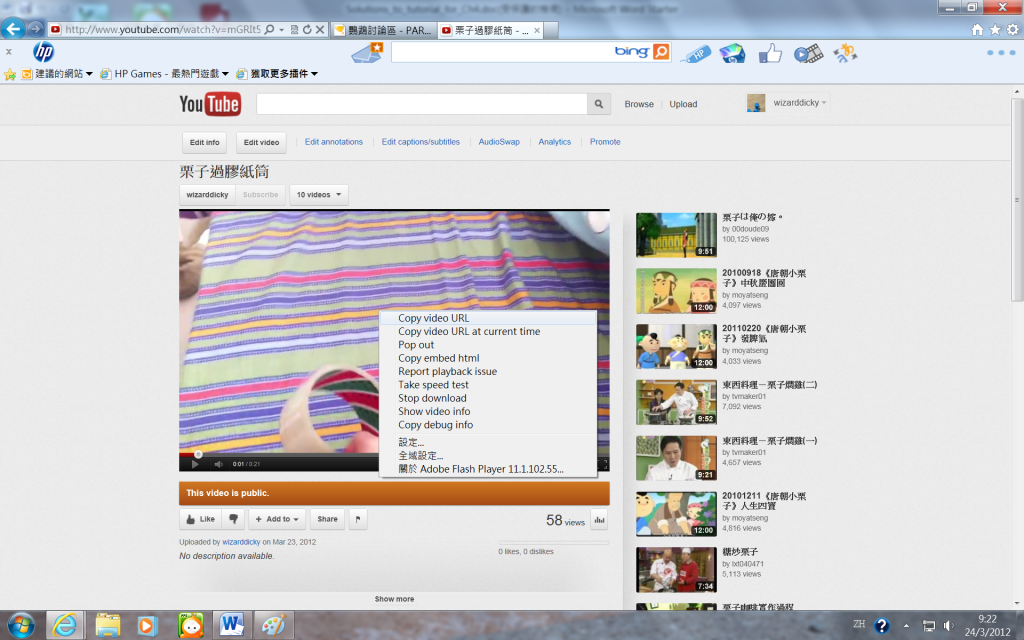The image size is (1024, 640).
Task: Show video statistics with the bar chart icon
Action: [599, 520]
